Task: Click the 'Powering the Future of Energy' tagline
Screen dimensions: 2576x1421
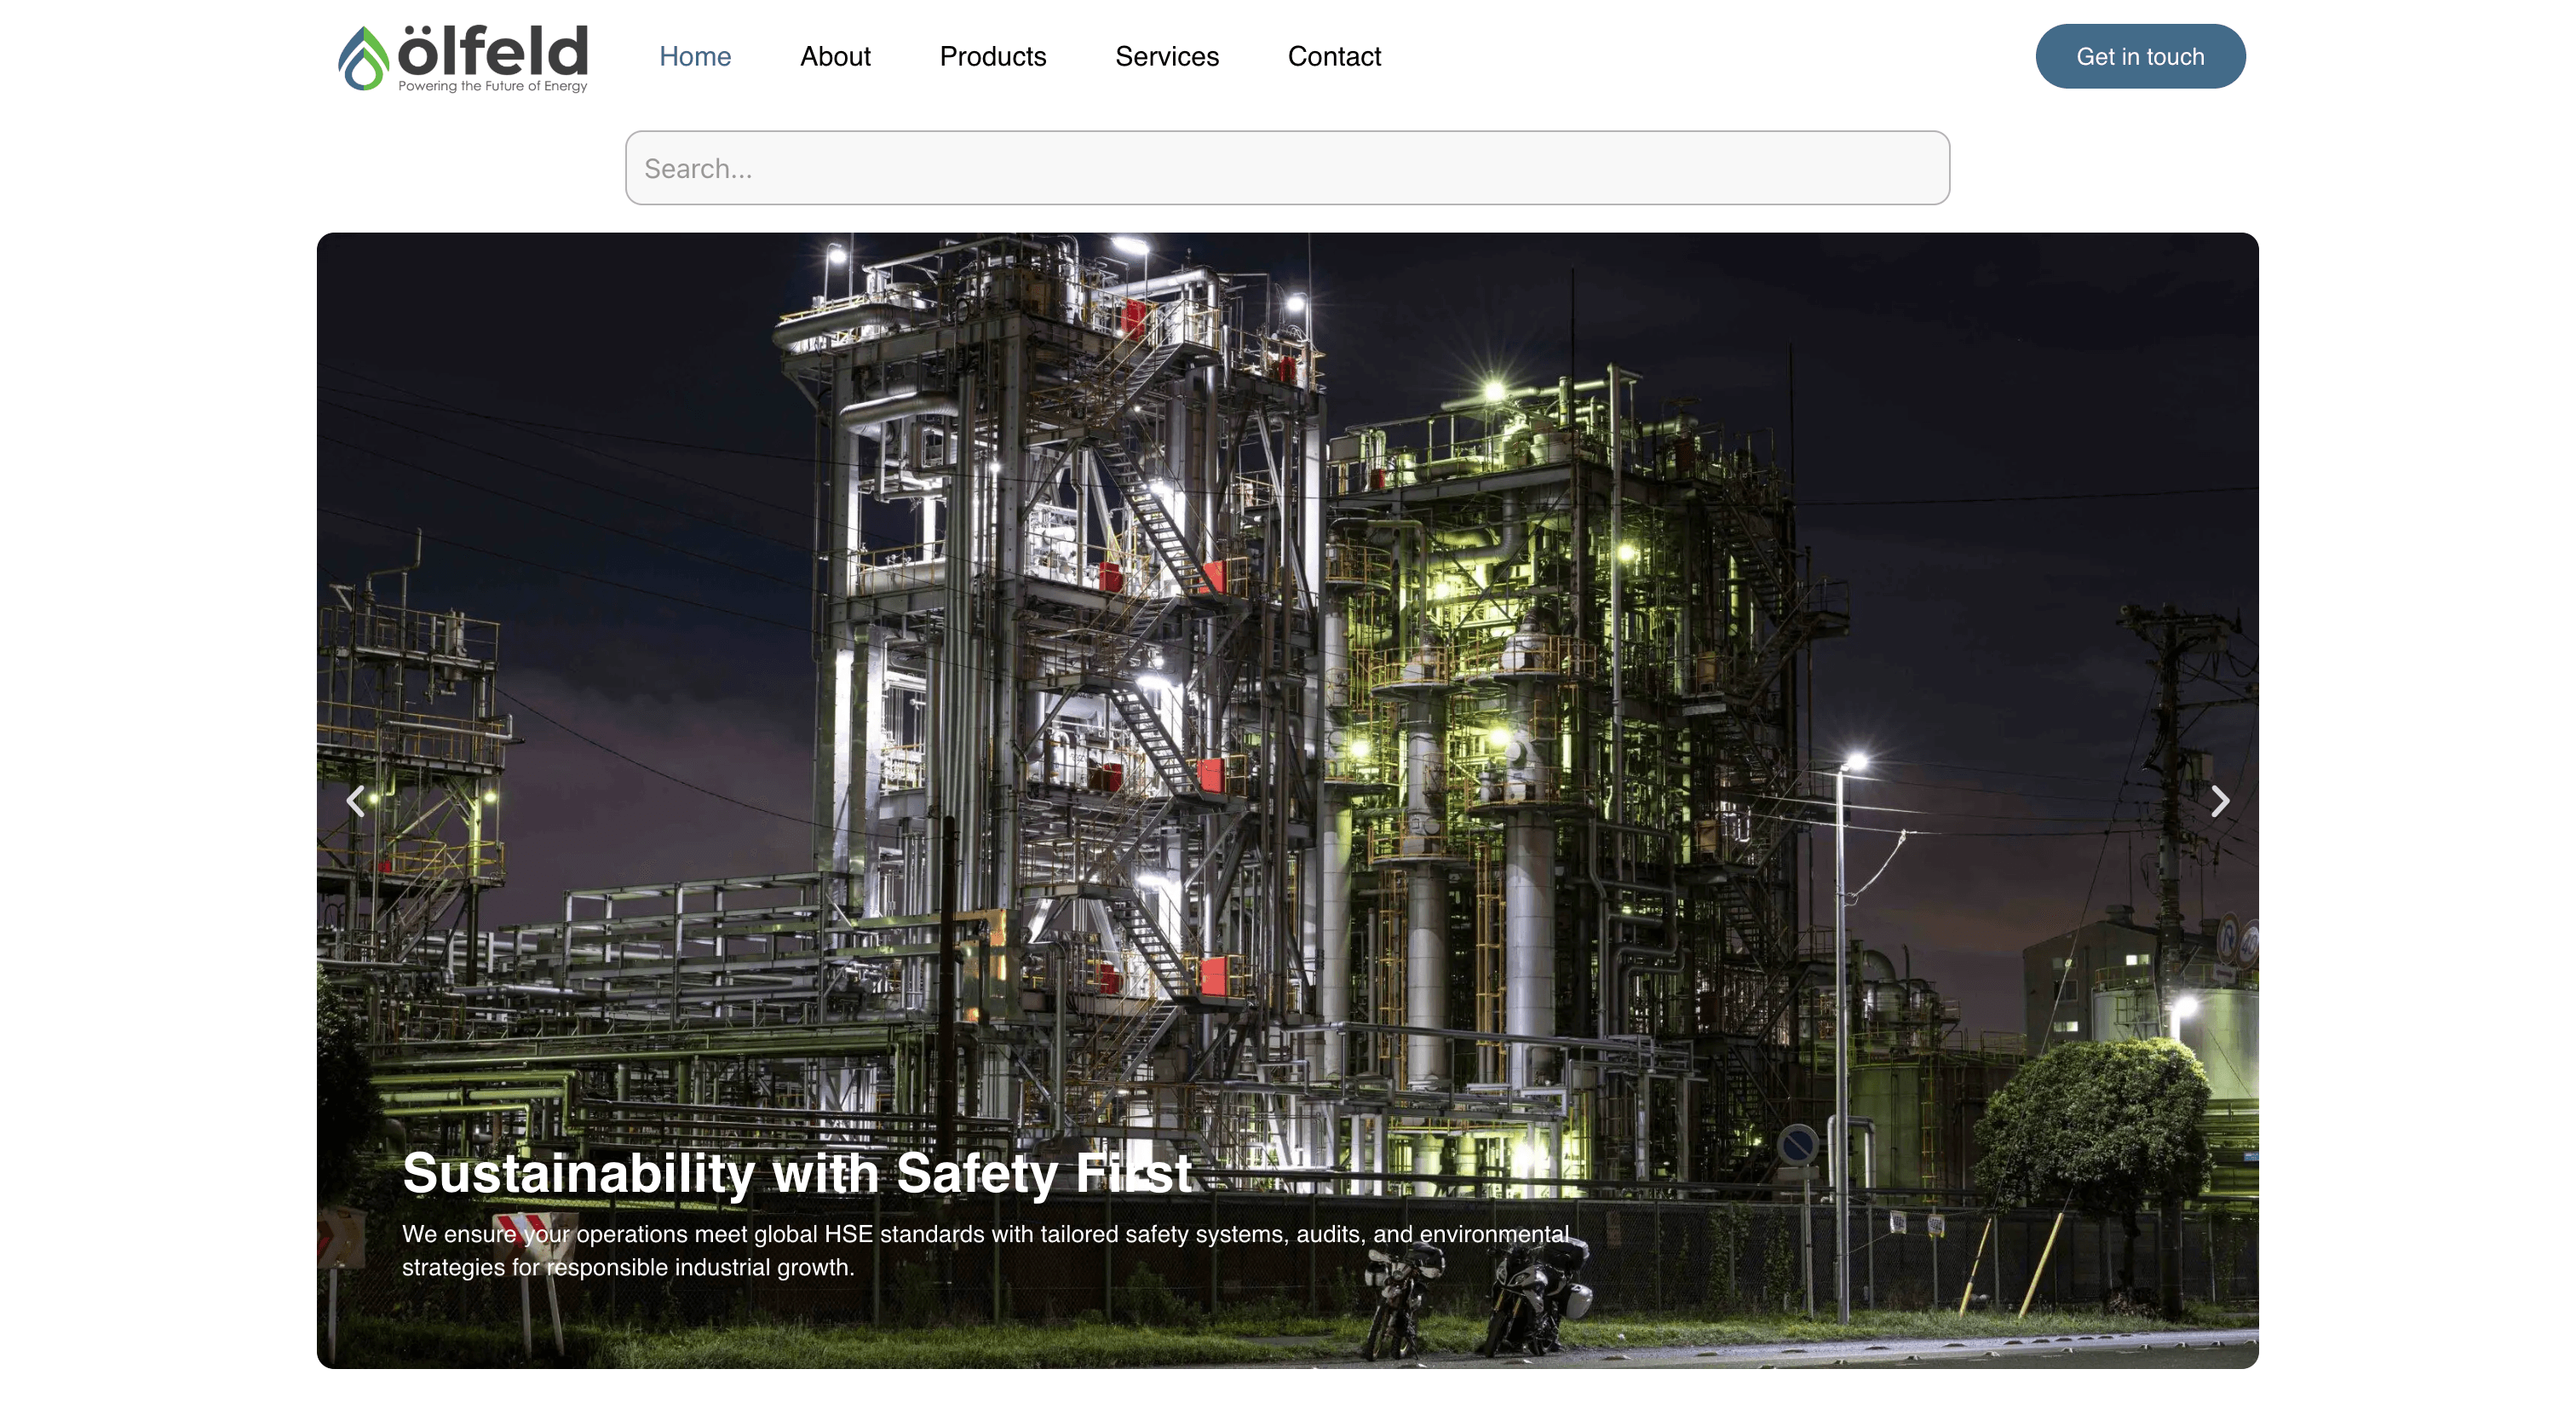Action: click(x=492, y=86)
